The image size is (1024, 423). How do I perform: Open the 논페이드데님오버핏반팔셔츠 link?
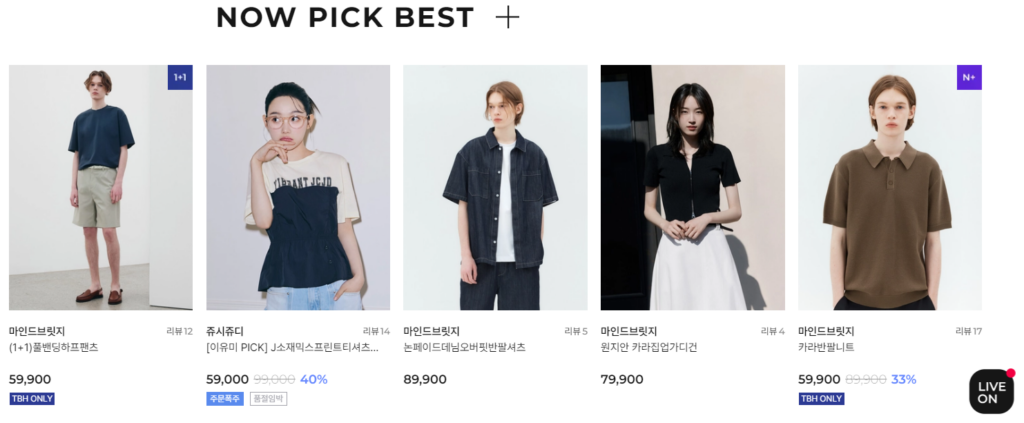coord(464,347)
